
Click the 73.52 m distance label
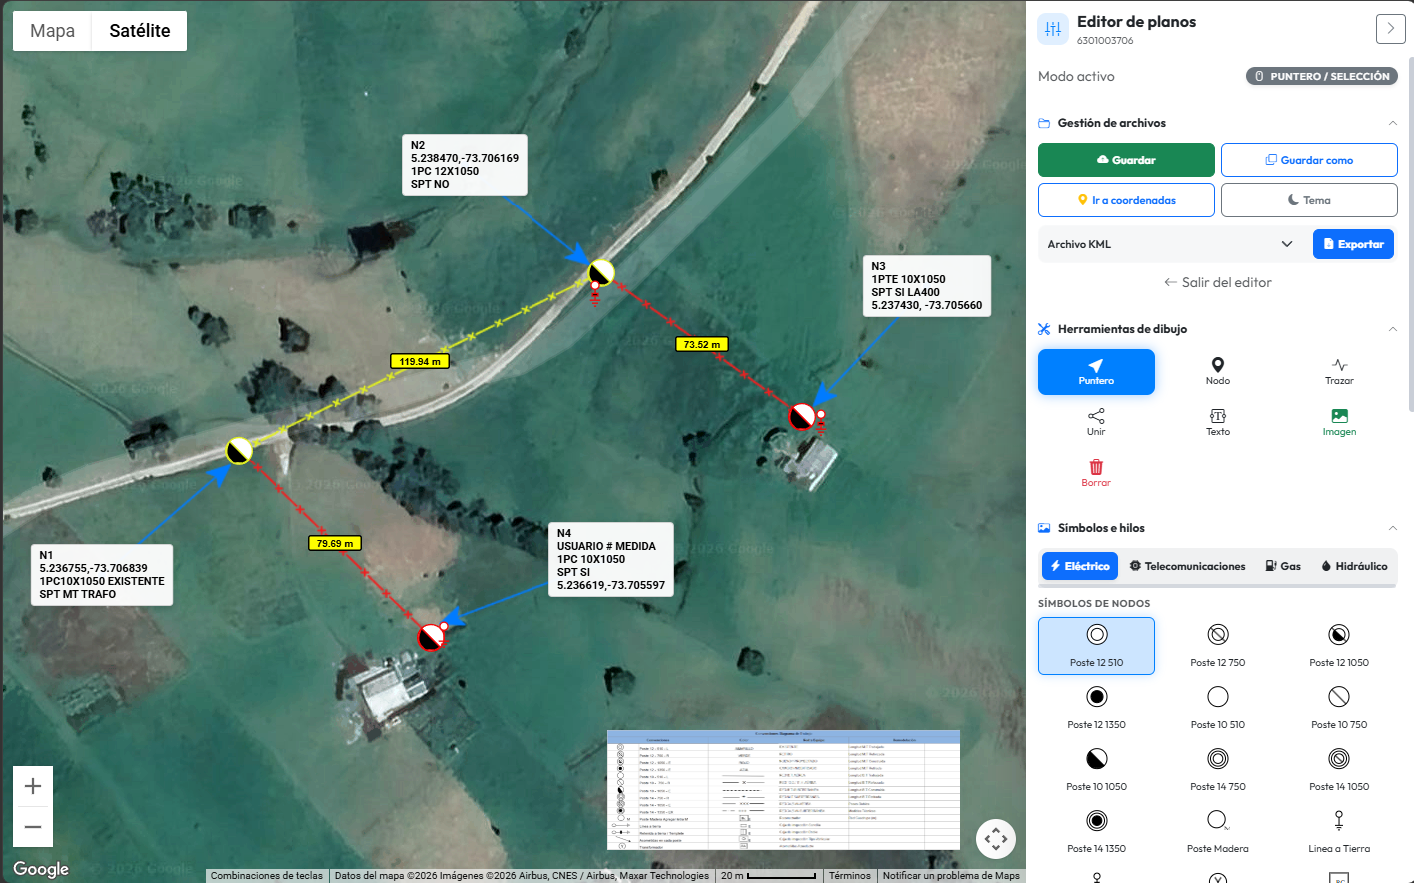tap(702, 344)
